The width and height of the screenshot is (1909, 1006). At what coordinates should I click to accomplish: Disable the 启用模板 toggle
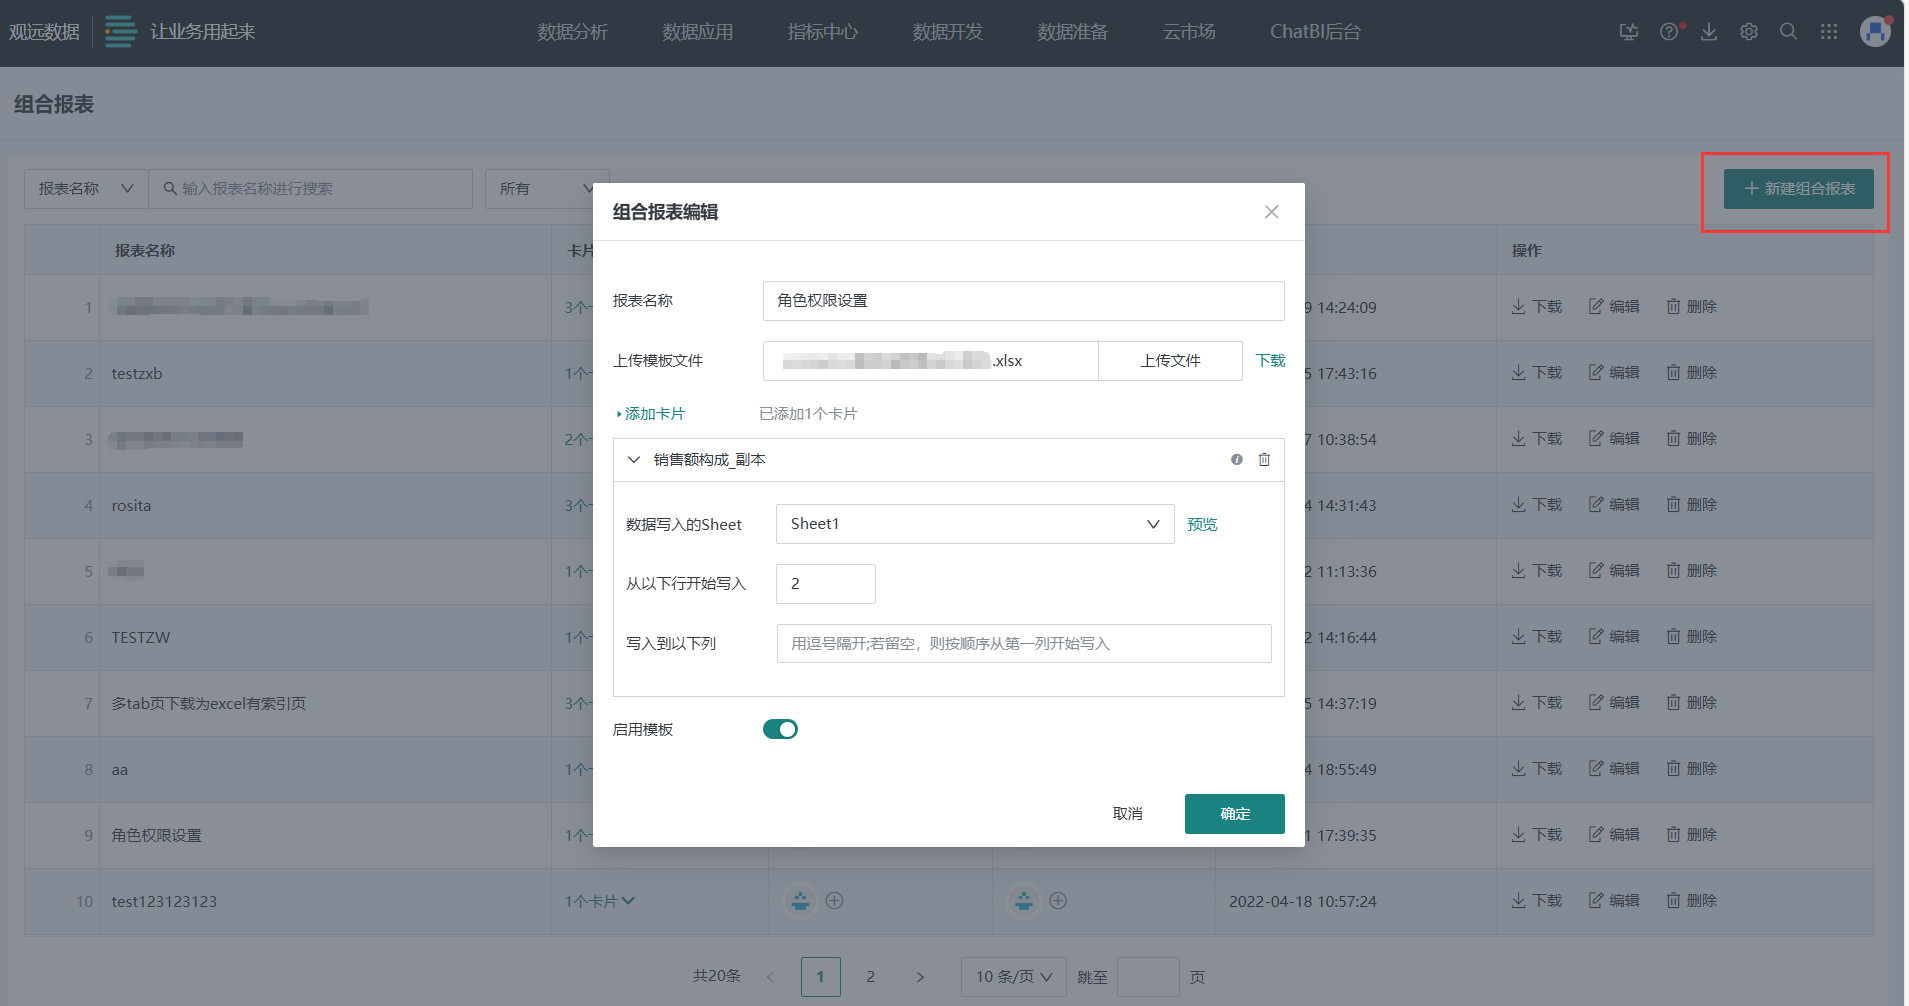coord(780,729)
